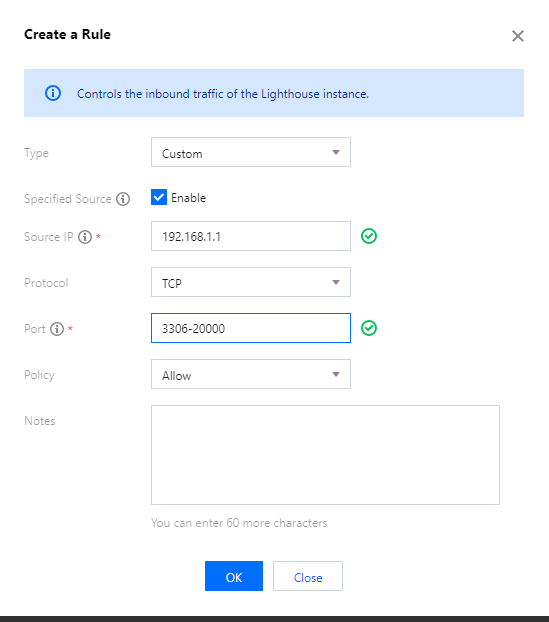
Task: Close the Create a Rule dialog
Action: 518,36
